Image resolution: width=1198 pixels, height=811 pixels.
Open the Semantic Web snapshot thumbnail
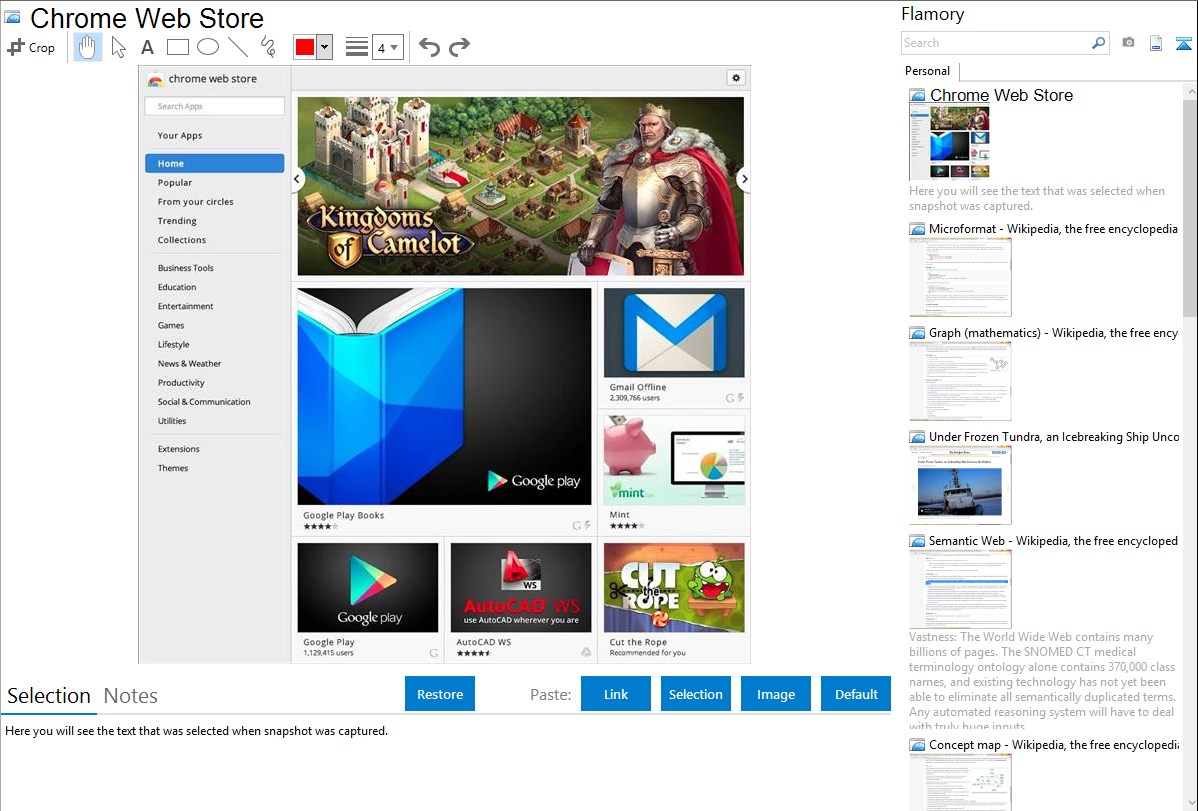[x=960, y=589]
